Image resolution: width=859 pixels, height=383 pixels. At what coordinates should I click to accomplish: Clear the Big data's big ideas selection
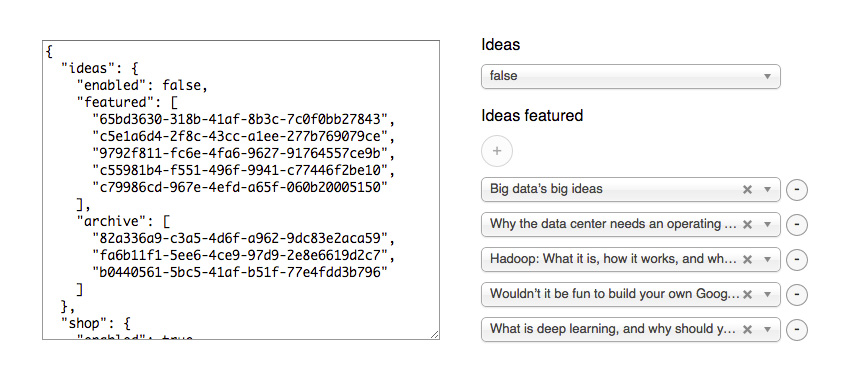(x=747, y=190)
